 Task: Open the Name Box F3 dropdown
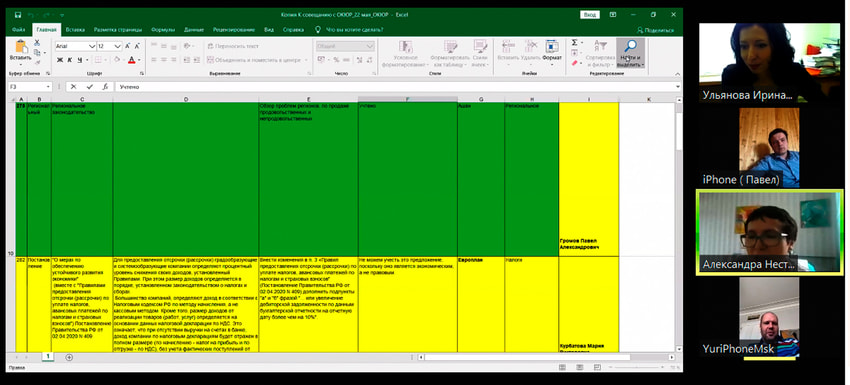point(48,87)
